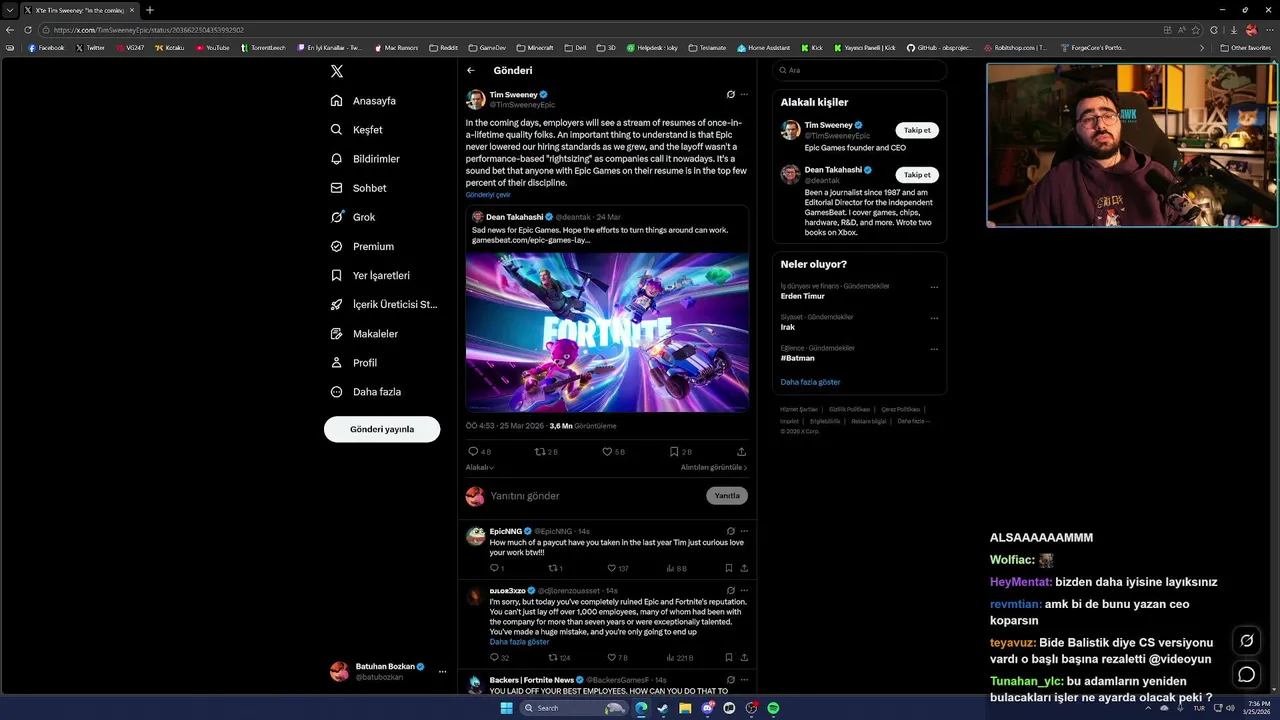Expand bookmarks bar overflow chevron
The image size is (1280, 720).
pos(1202,47)
